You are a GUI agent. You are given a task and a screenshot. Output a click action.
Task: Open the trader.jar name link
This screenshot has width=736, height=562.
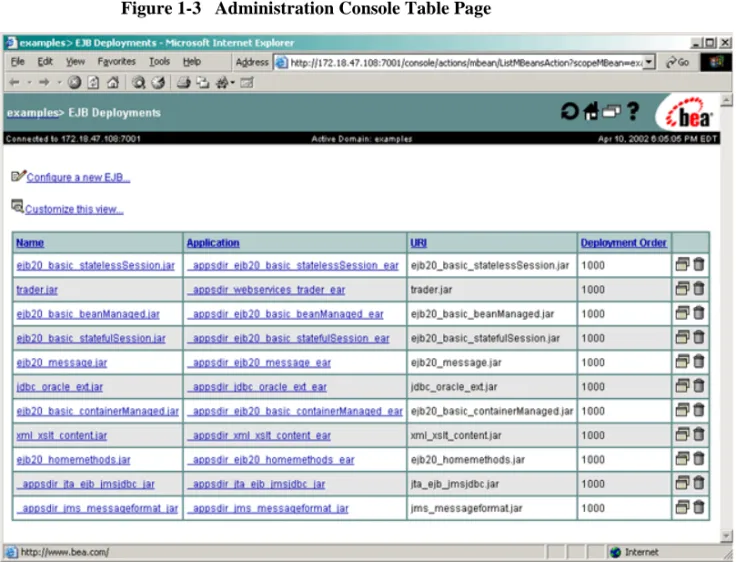pos(37,290)
